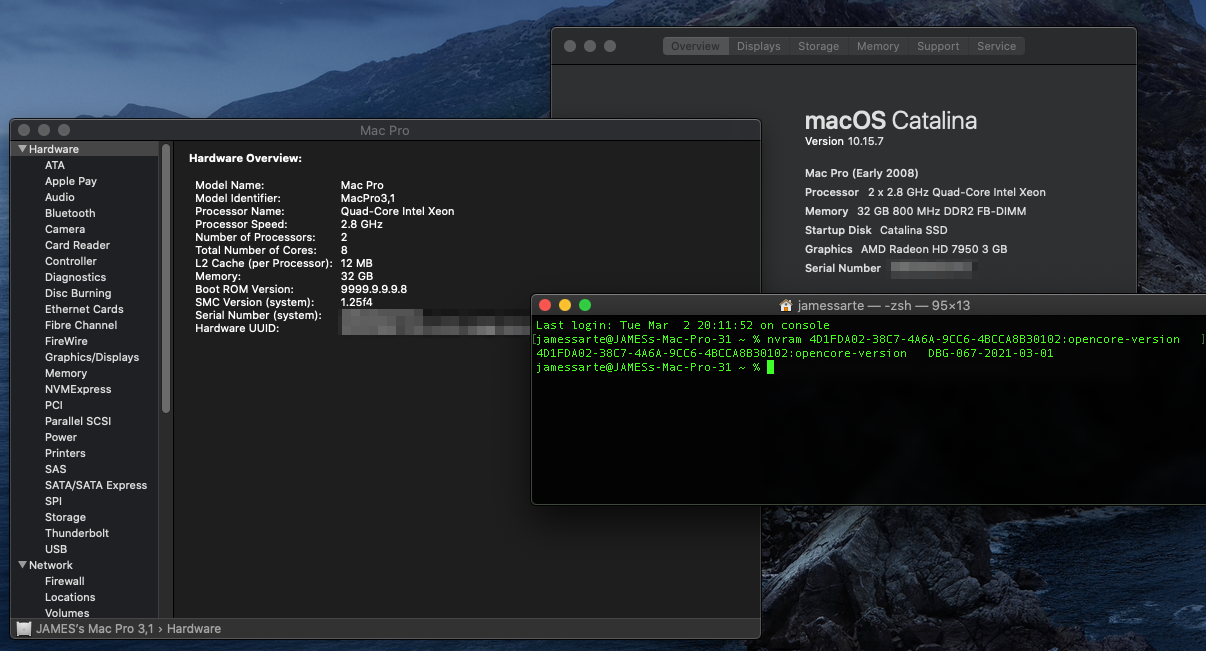This screenshot has height=651, width=1206.
Task: Open the Service tab in About This Mac
Action: pos(997,46)
